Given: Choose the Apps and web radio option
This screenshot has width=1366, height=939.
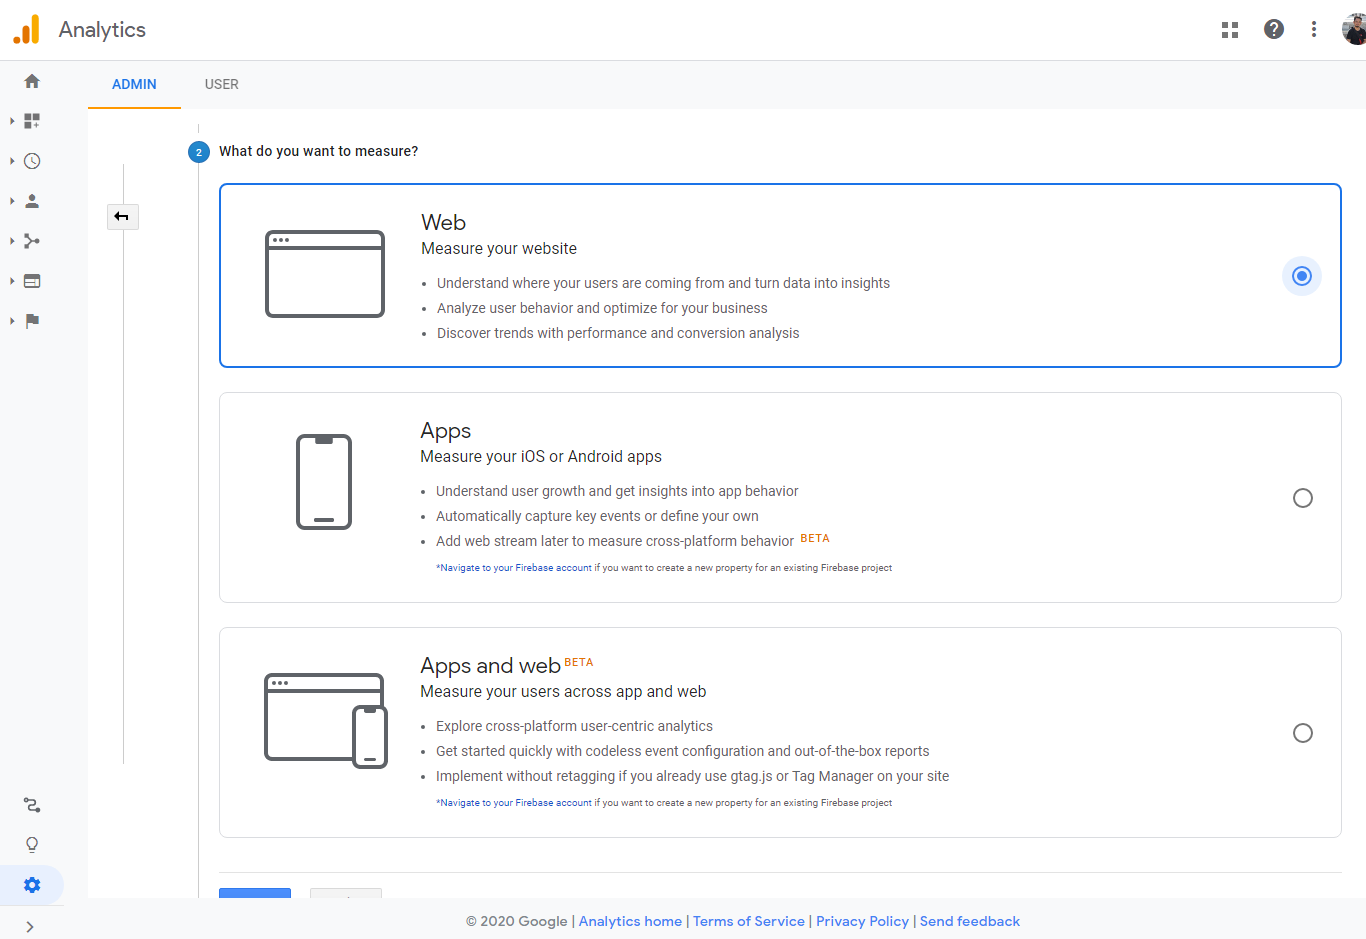Looking at the screenshot, I should pyautogui.click(x=1303, y=733).
